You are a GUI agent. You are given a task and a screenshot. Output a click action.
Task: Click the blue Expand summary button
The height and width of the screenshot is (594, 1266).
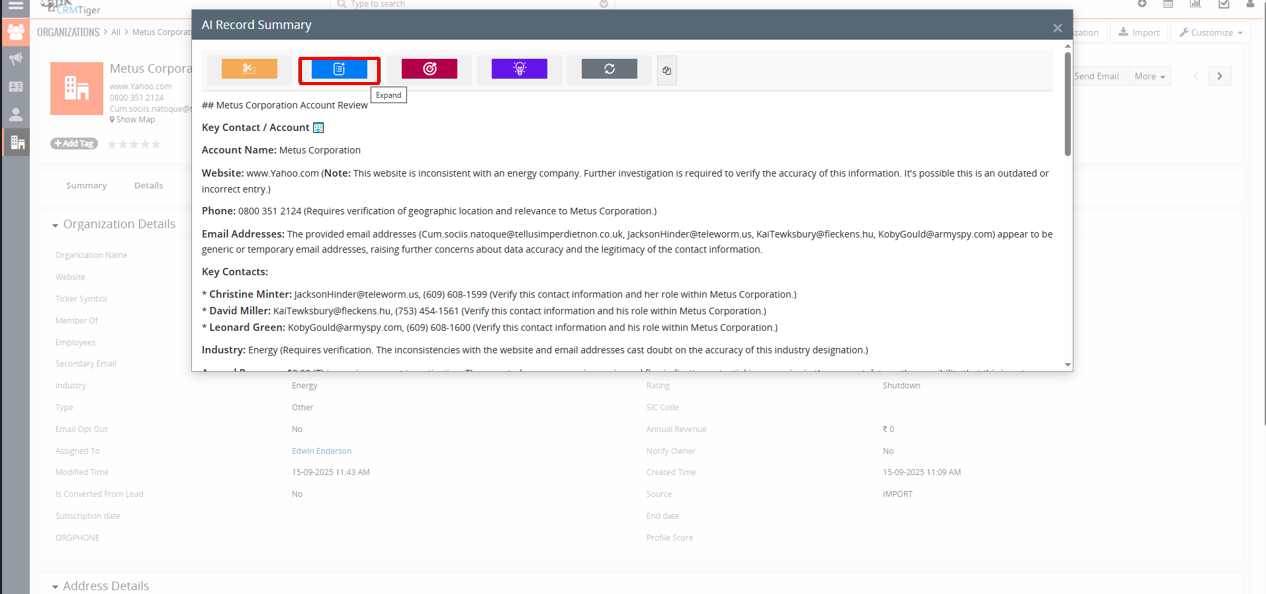(x=339, y=69)
